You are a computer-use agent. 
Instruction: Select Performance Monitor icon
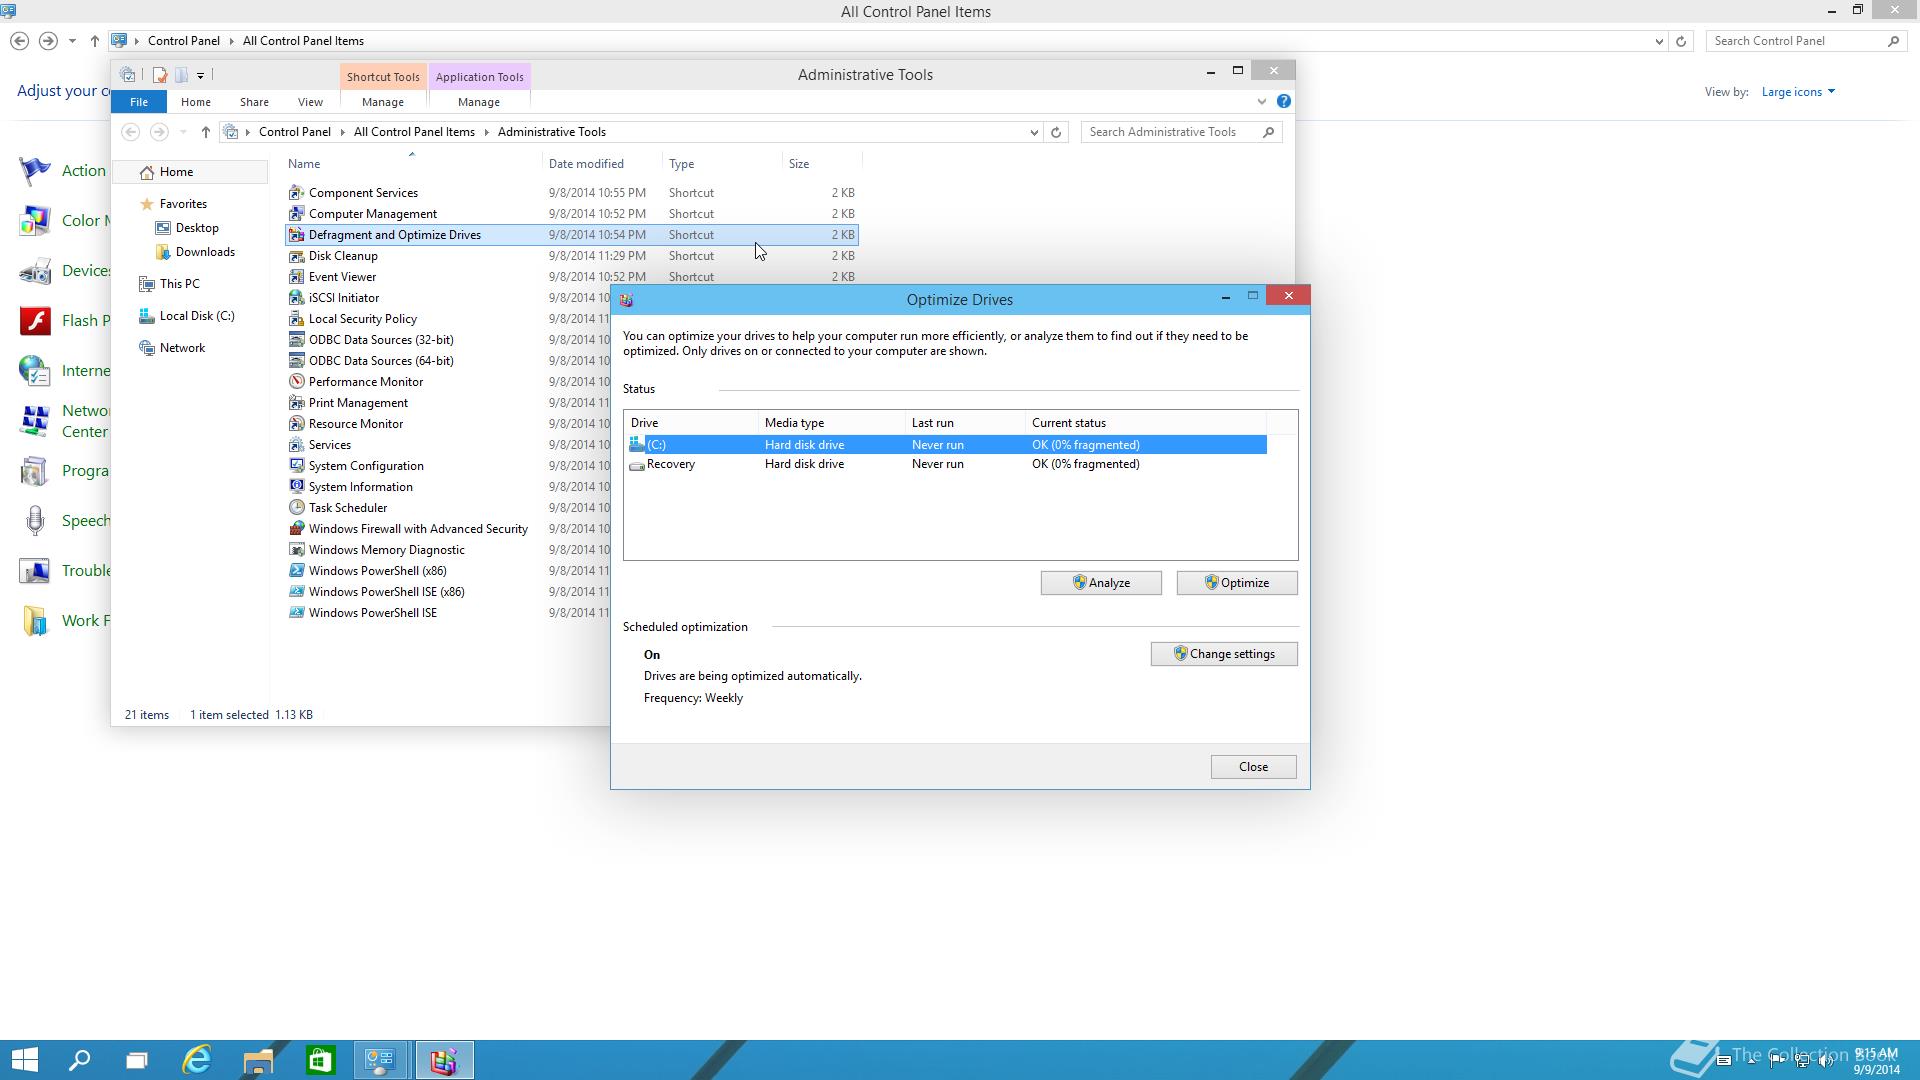pos(296,382)
